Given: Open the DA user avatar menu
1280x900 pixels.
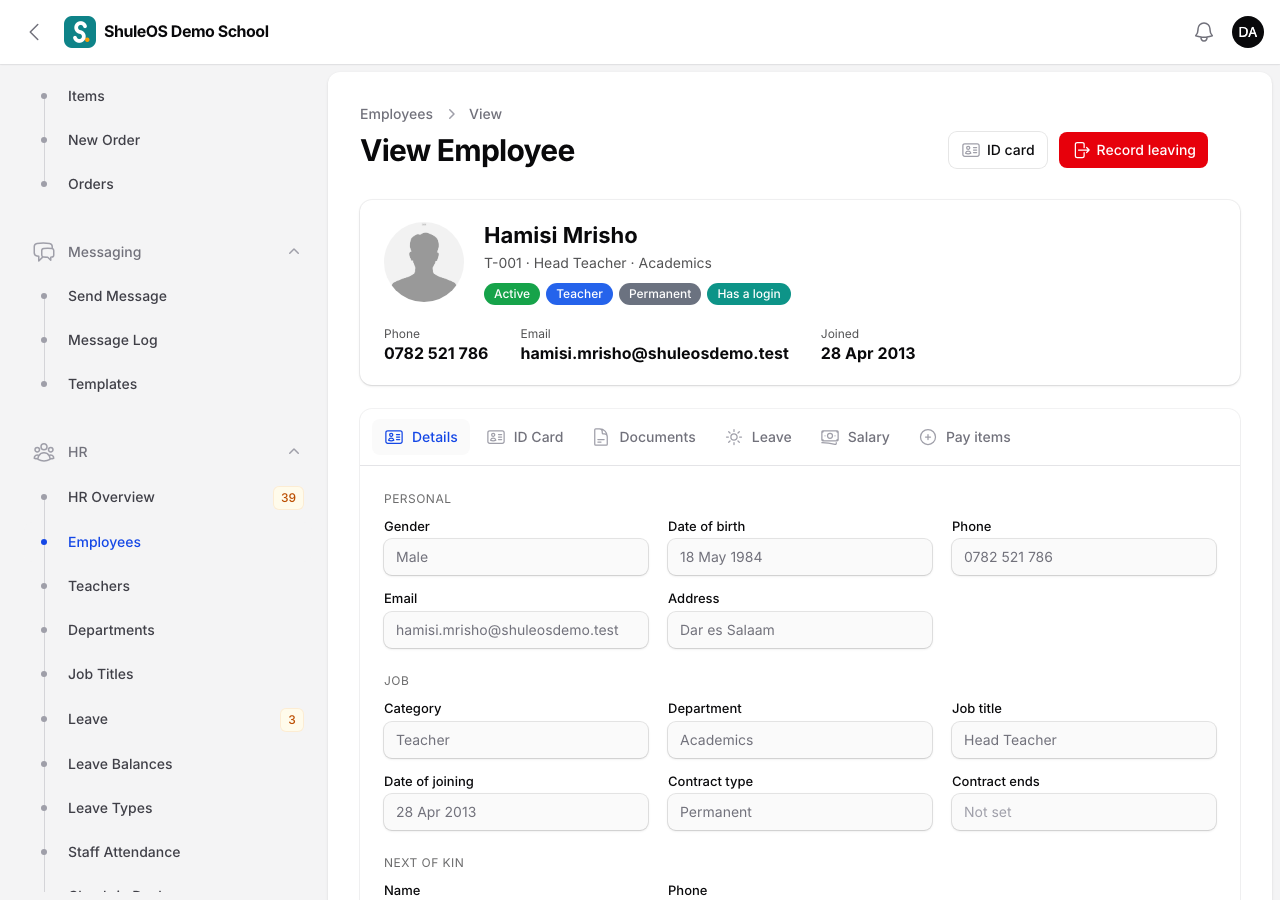Looking at the screenshot, I should coord(1248,32).
